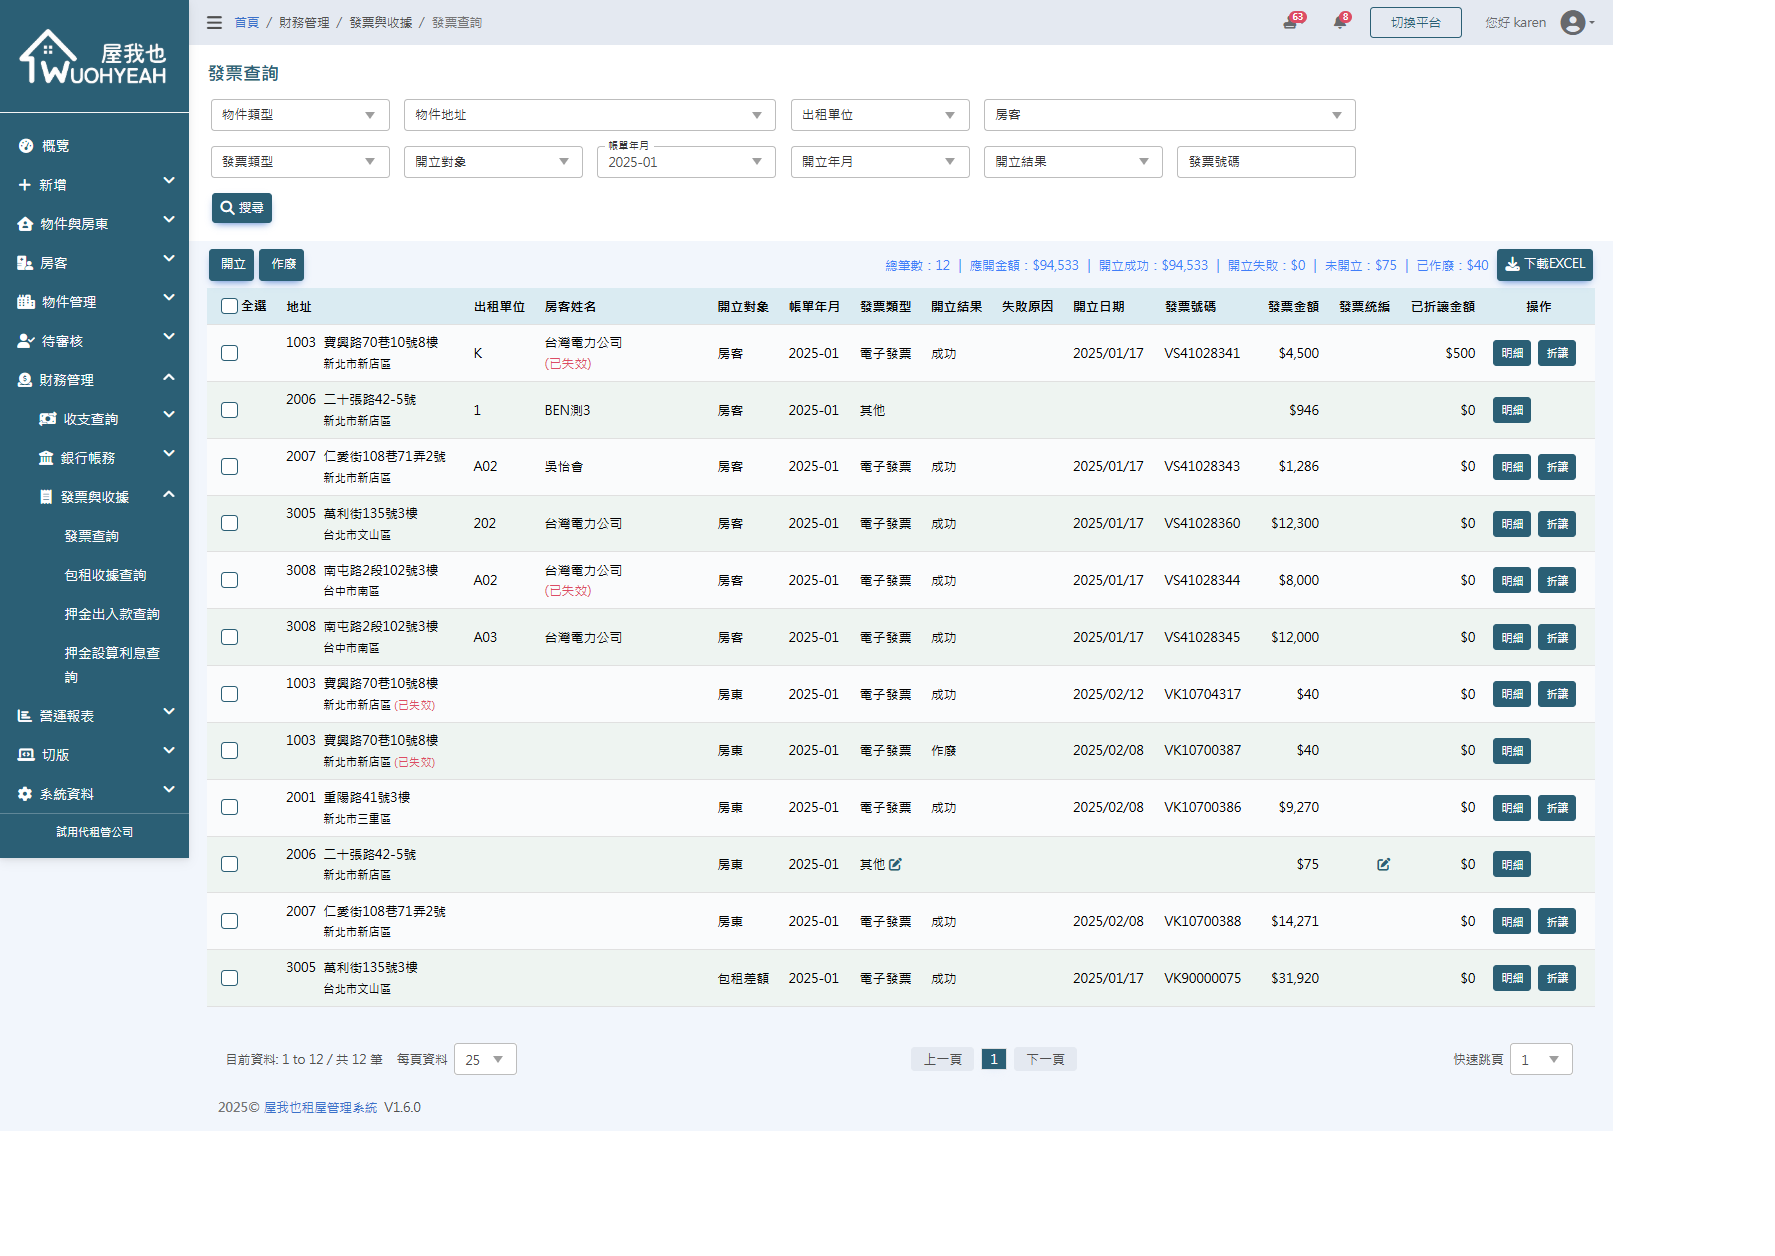Expand the 營運報表 sidebar menu
Viewport: 1775px width, 1256px height.
click(x=94, y=716)
